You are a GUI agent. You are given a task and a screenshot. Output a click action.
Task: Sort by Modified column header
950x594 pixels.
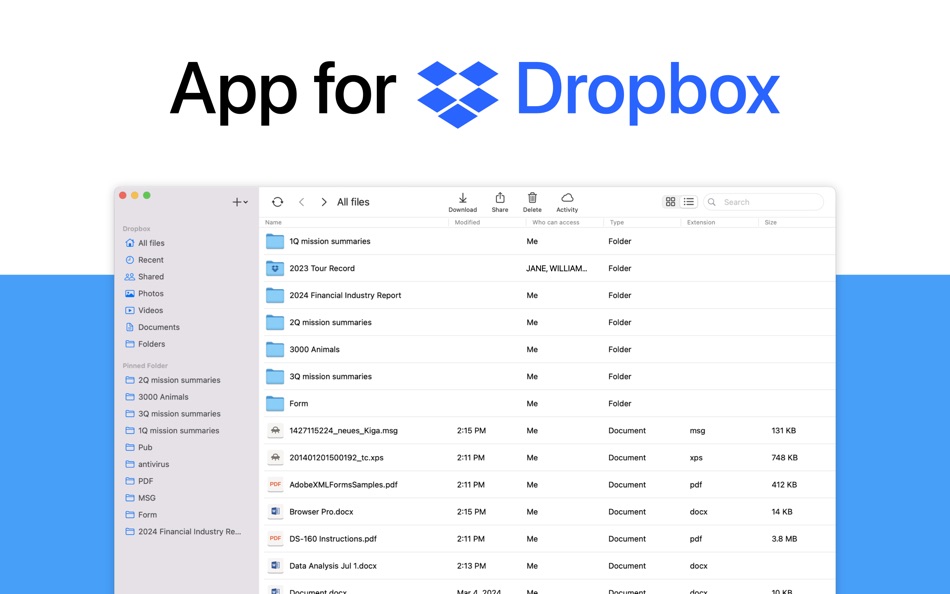tap(467, 222)
